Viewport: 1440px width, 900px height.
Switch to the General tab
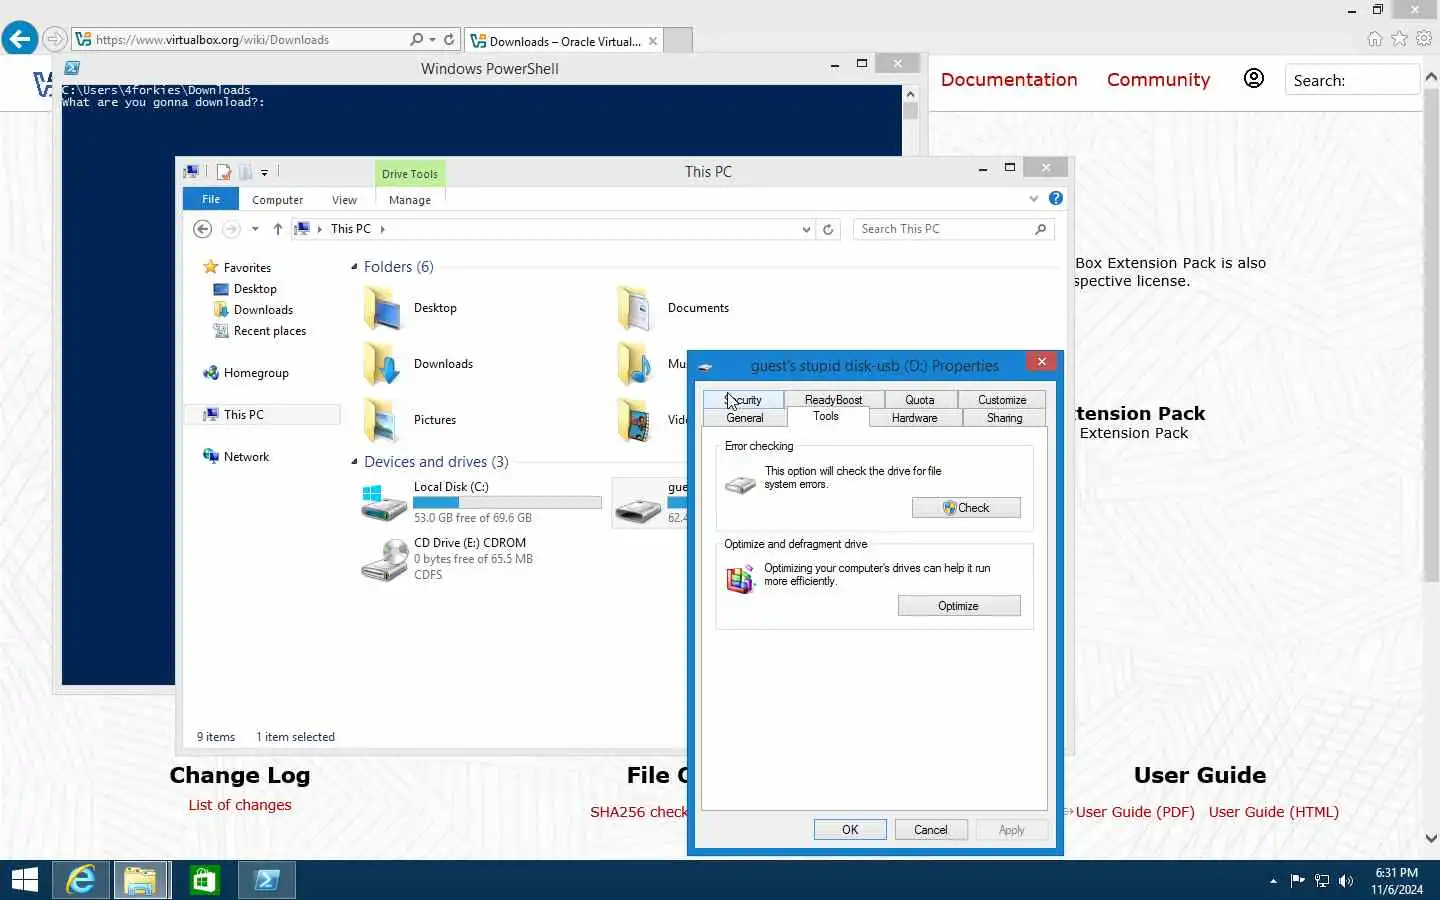tap(745, 418)
